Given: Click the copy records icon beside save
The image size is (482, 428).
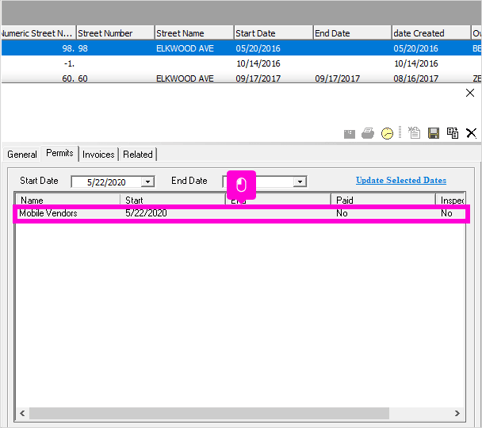Looking at the screenshot, I should pos(452,133).
